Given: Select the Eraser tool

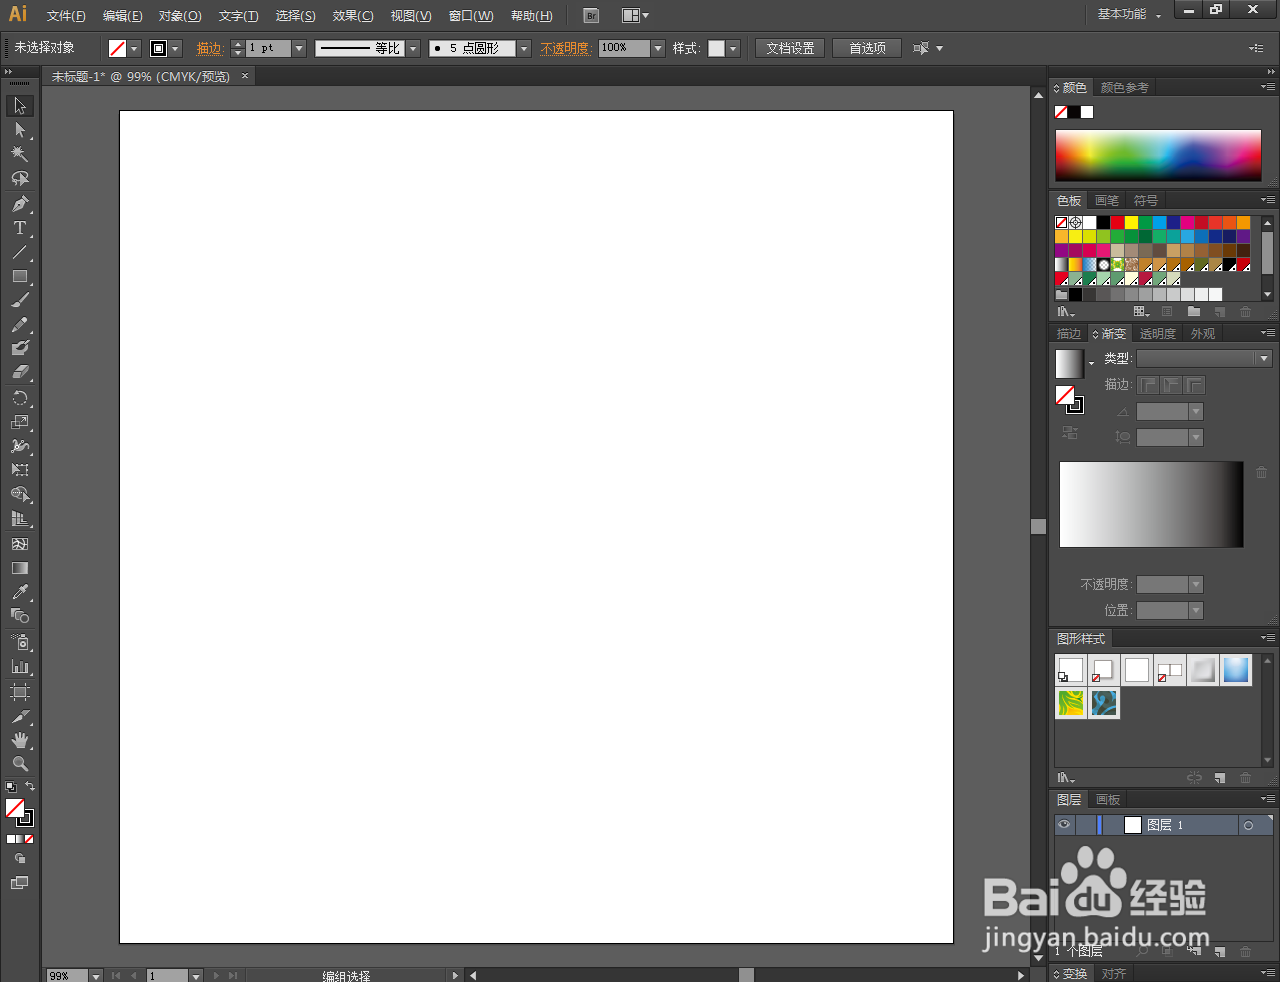Looking at the screenshot, I should click(x=20, y=372).
